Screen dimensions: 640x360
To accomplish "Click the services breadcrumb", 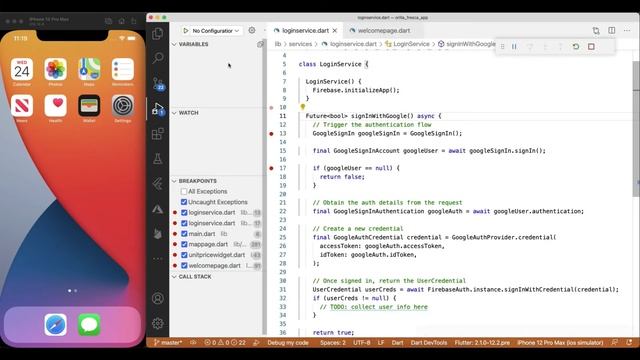I will 300,44.
